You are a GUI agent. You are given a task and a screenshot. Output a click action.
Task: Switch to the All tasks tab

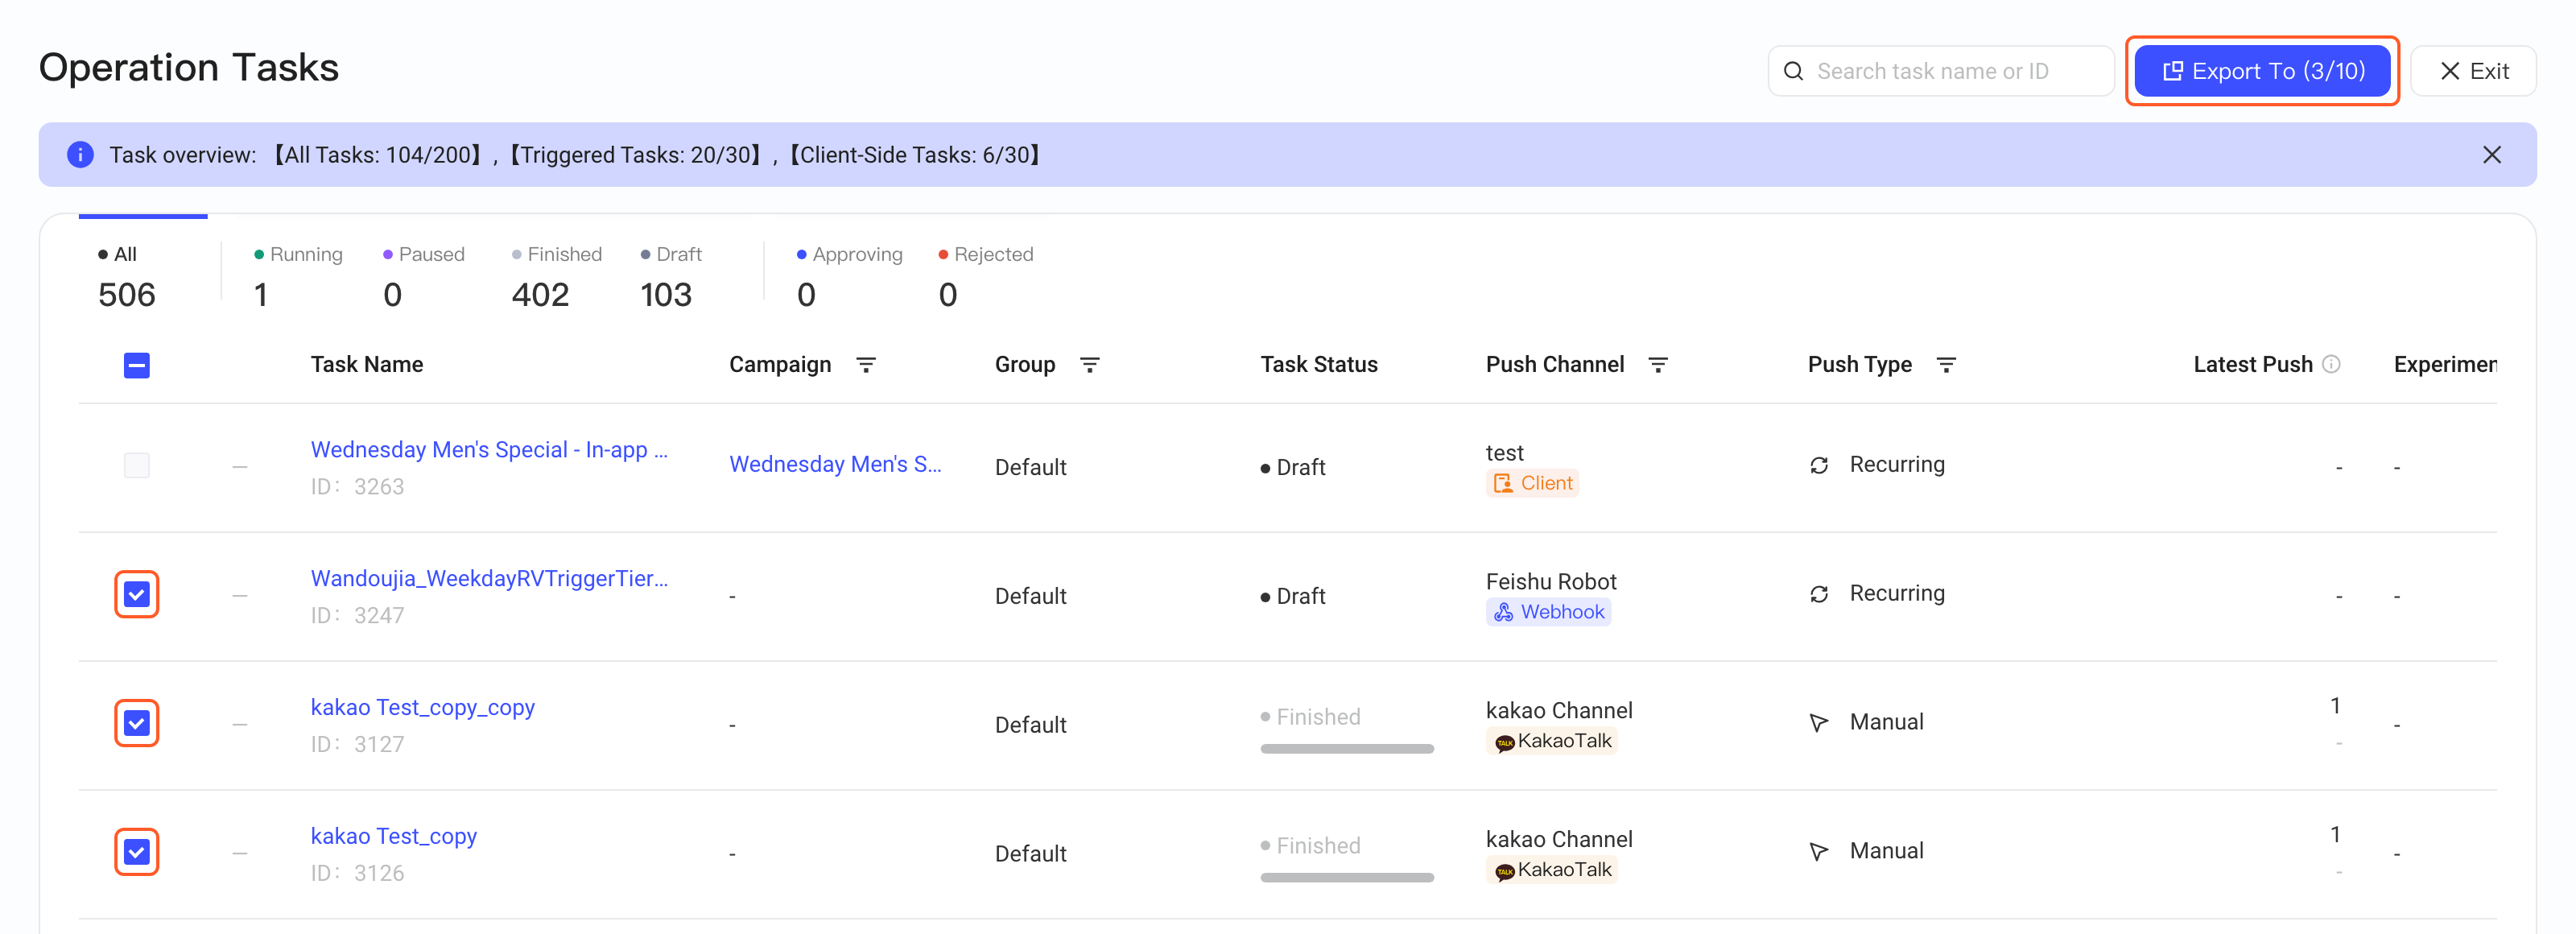127,277
